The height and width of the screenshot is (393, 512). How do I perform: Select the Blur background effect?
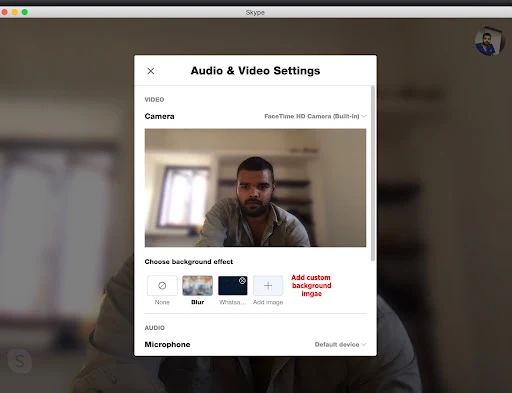(197, 286)
